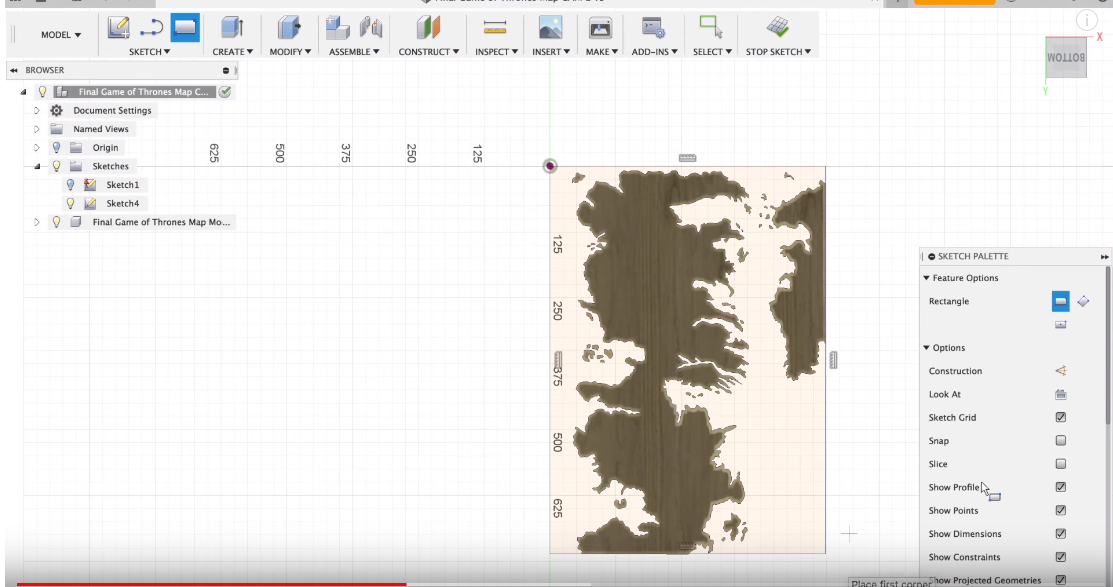Open the INSERT menu
Image resolution: width=1113 pixels, height=587 pixels.
coord(551,52)
